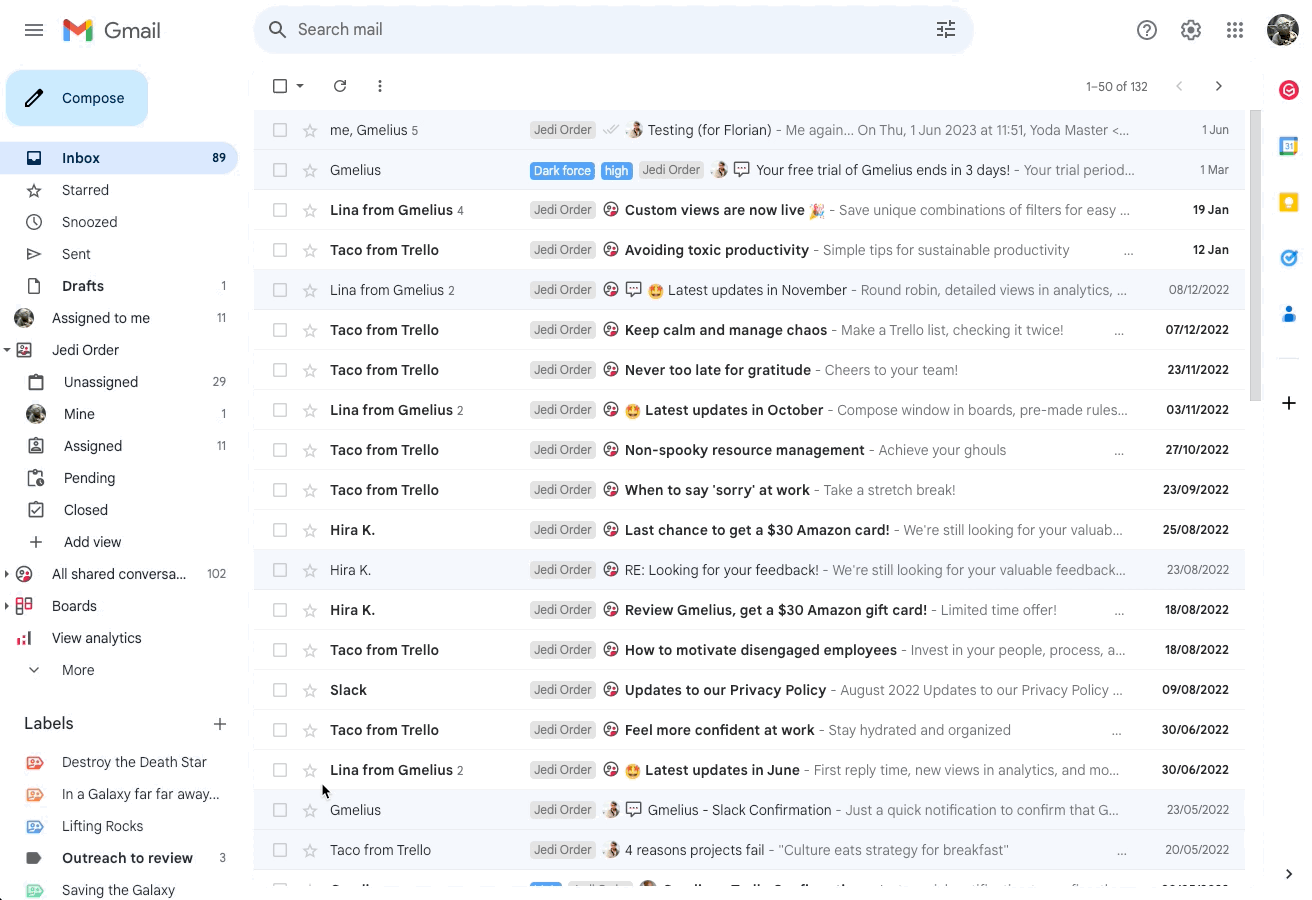
Task: Refresh the inbox
Action: pyautogui.click(x=340, y=86)
